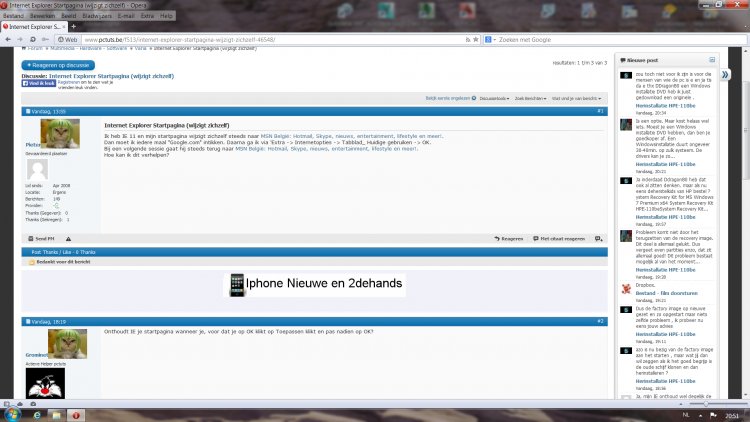750x422 pixels.
Task: Open the discussion title link Internet Explorer Startpagina
Action: (x=111, y=76)
